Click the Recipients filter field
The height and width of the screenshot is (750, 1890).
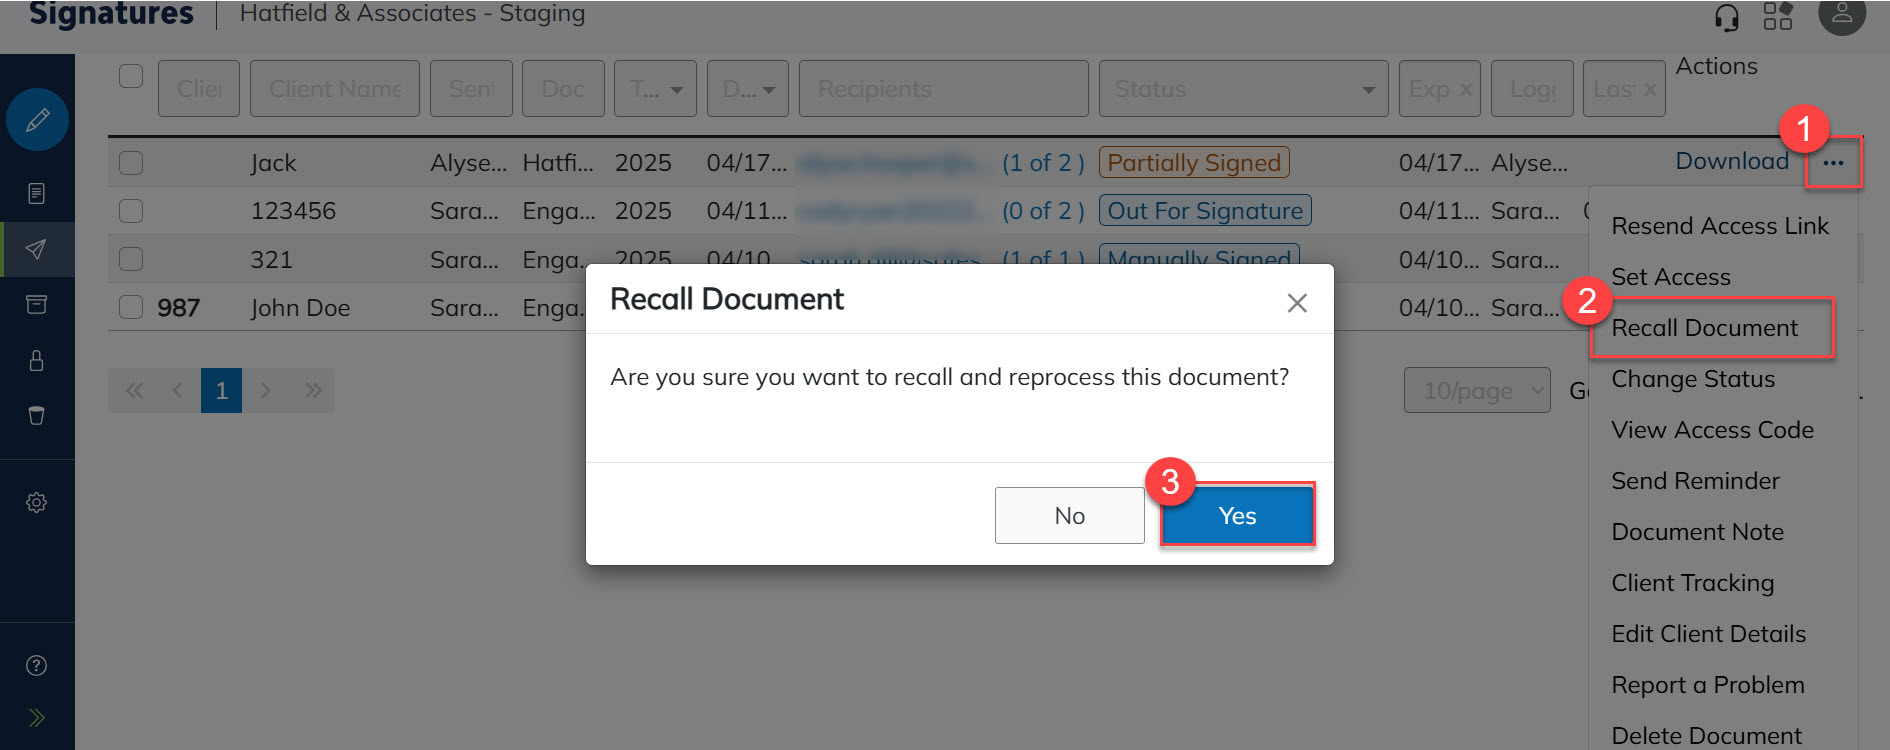pos(943,89)
